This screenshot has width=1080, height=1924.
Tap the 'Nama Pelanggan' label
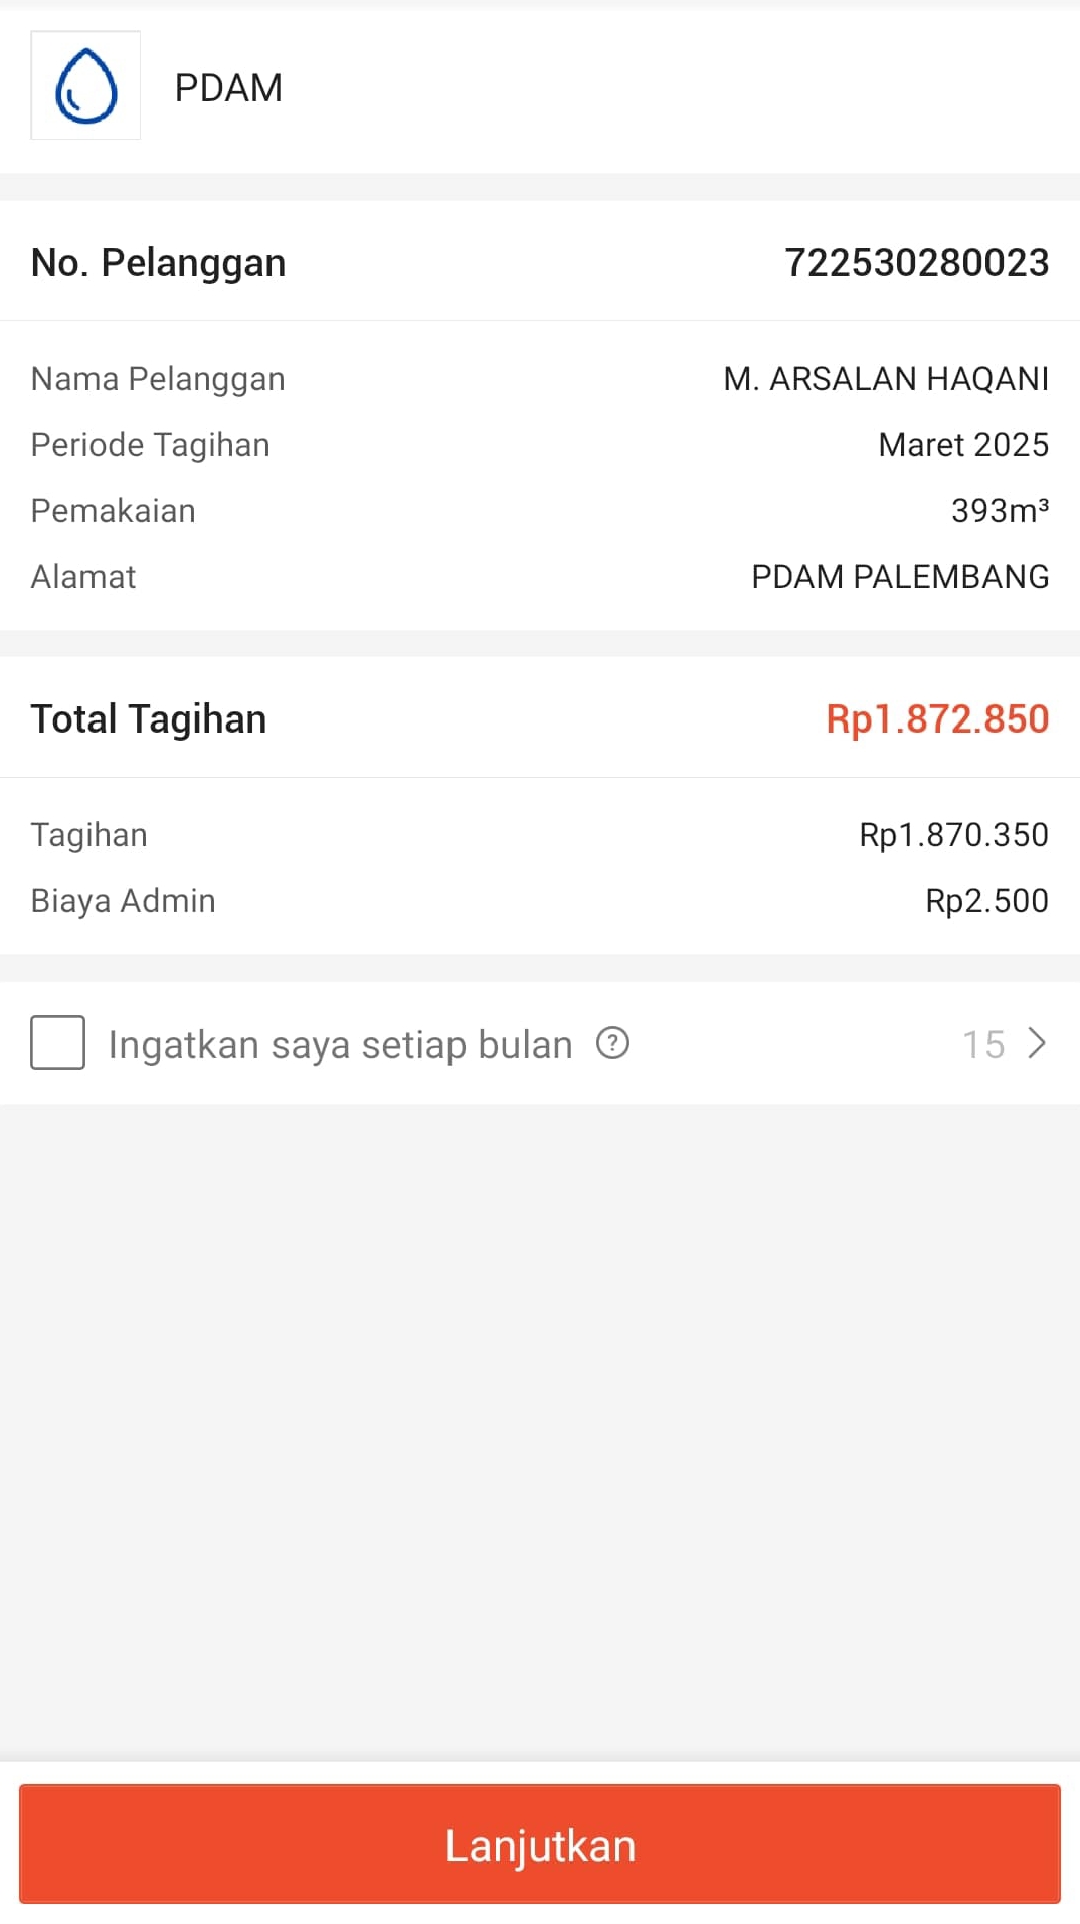point(158,379)
